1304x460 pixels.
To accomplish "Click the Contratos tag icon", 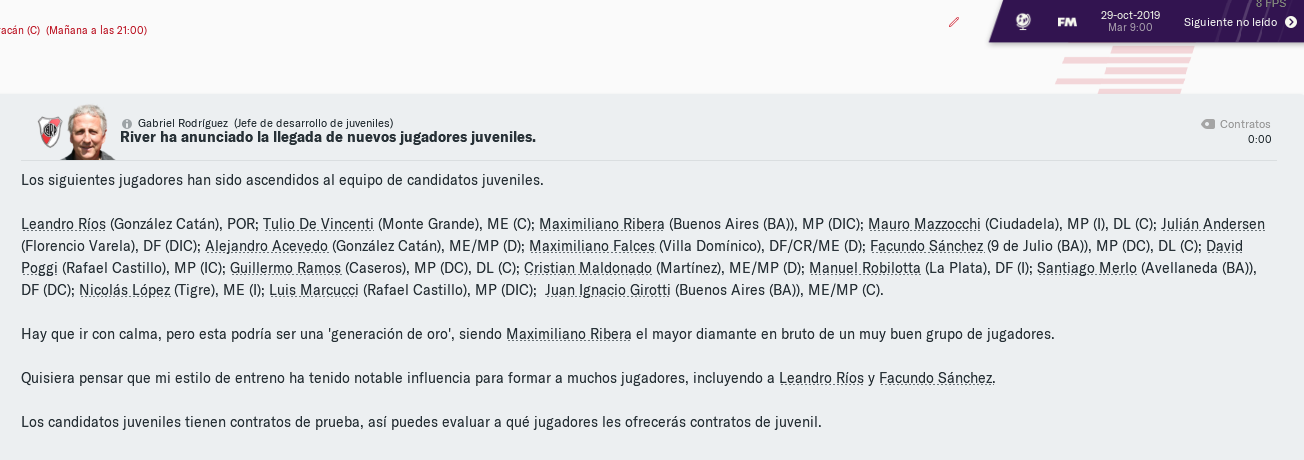I will [1208, 124].
